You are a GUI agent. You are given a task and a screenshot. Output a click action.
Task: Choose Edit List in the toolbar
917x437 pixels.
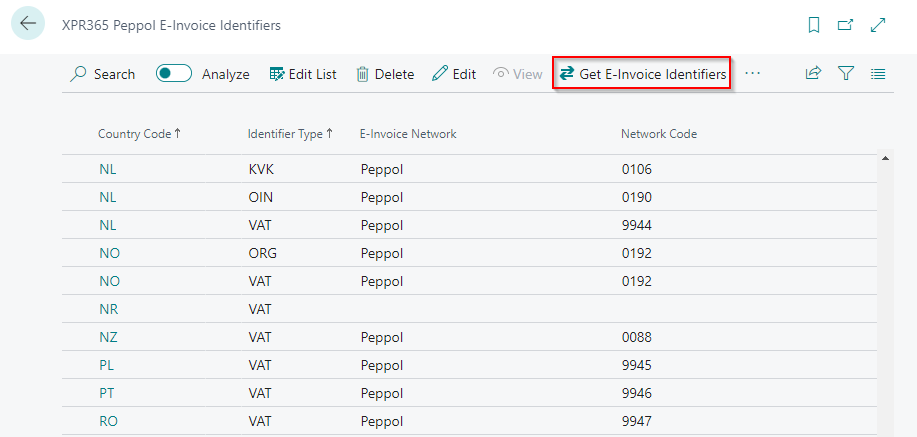point(303,74)
